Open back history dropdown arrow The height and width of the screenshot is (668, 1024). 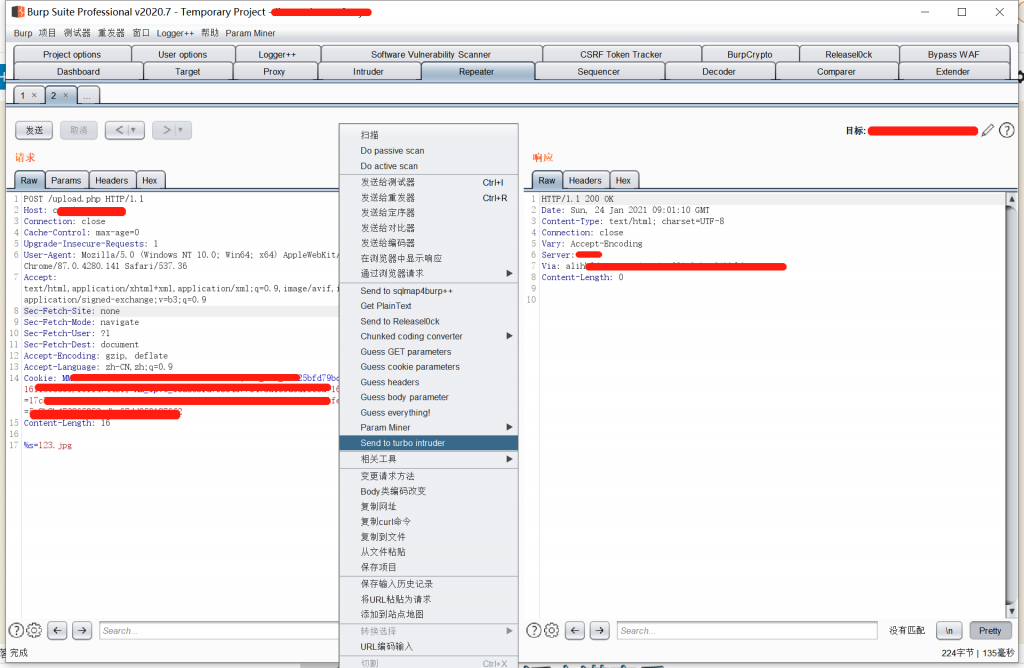click(x=134, y=130)
